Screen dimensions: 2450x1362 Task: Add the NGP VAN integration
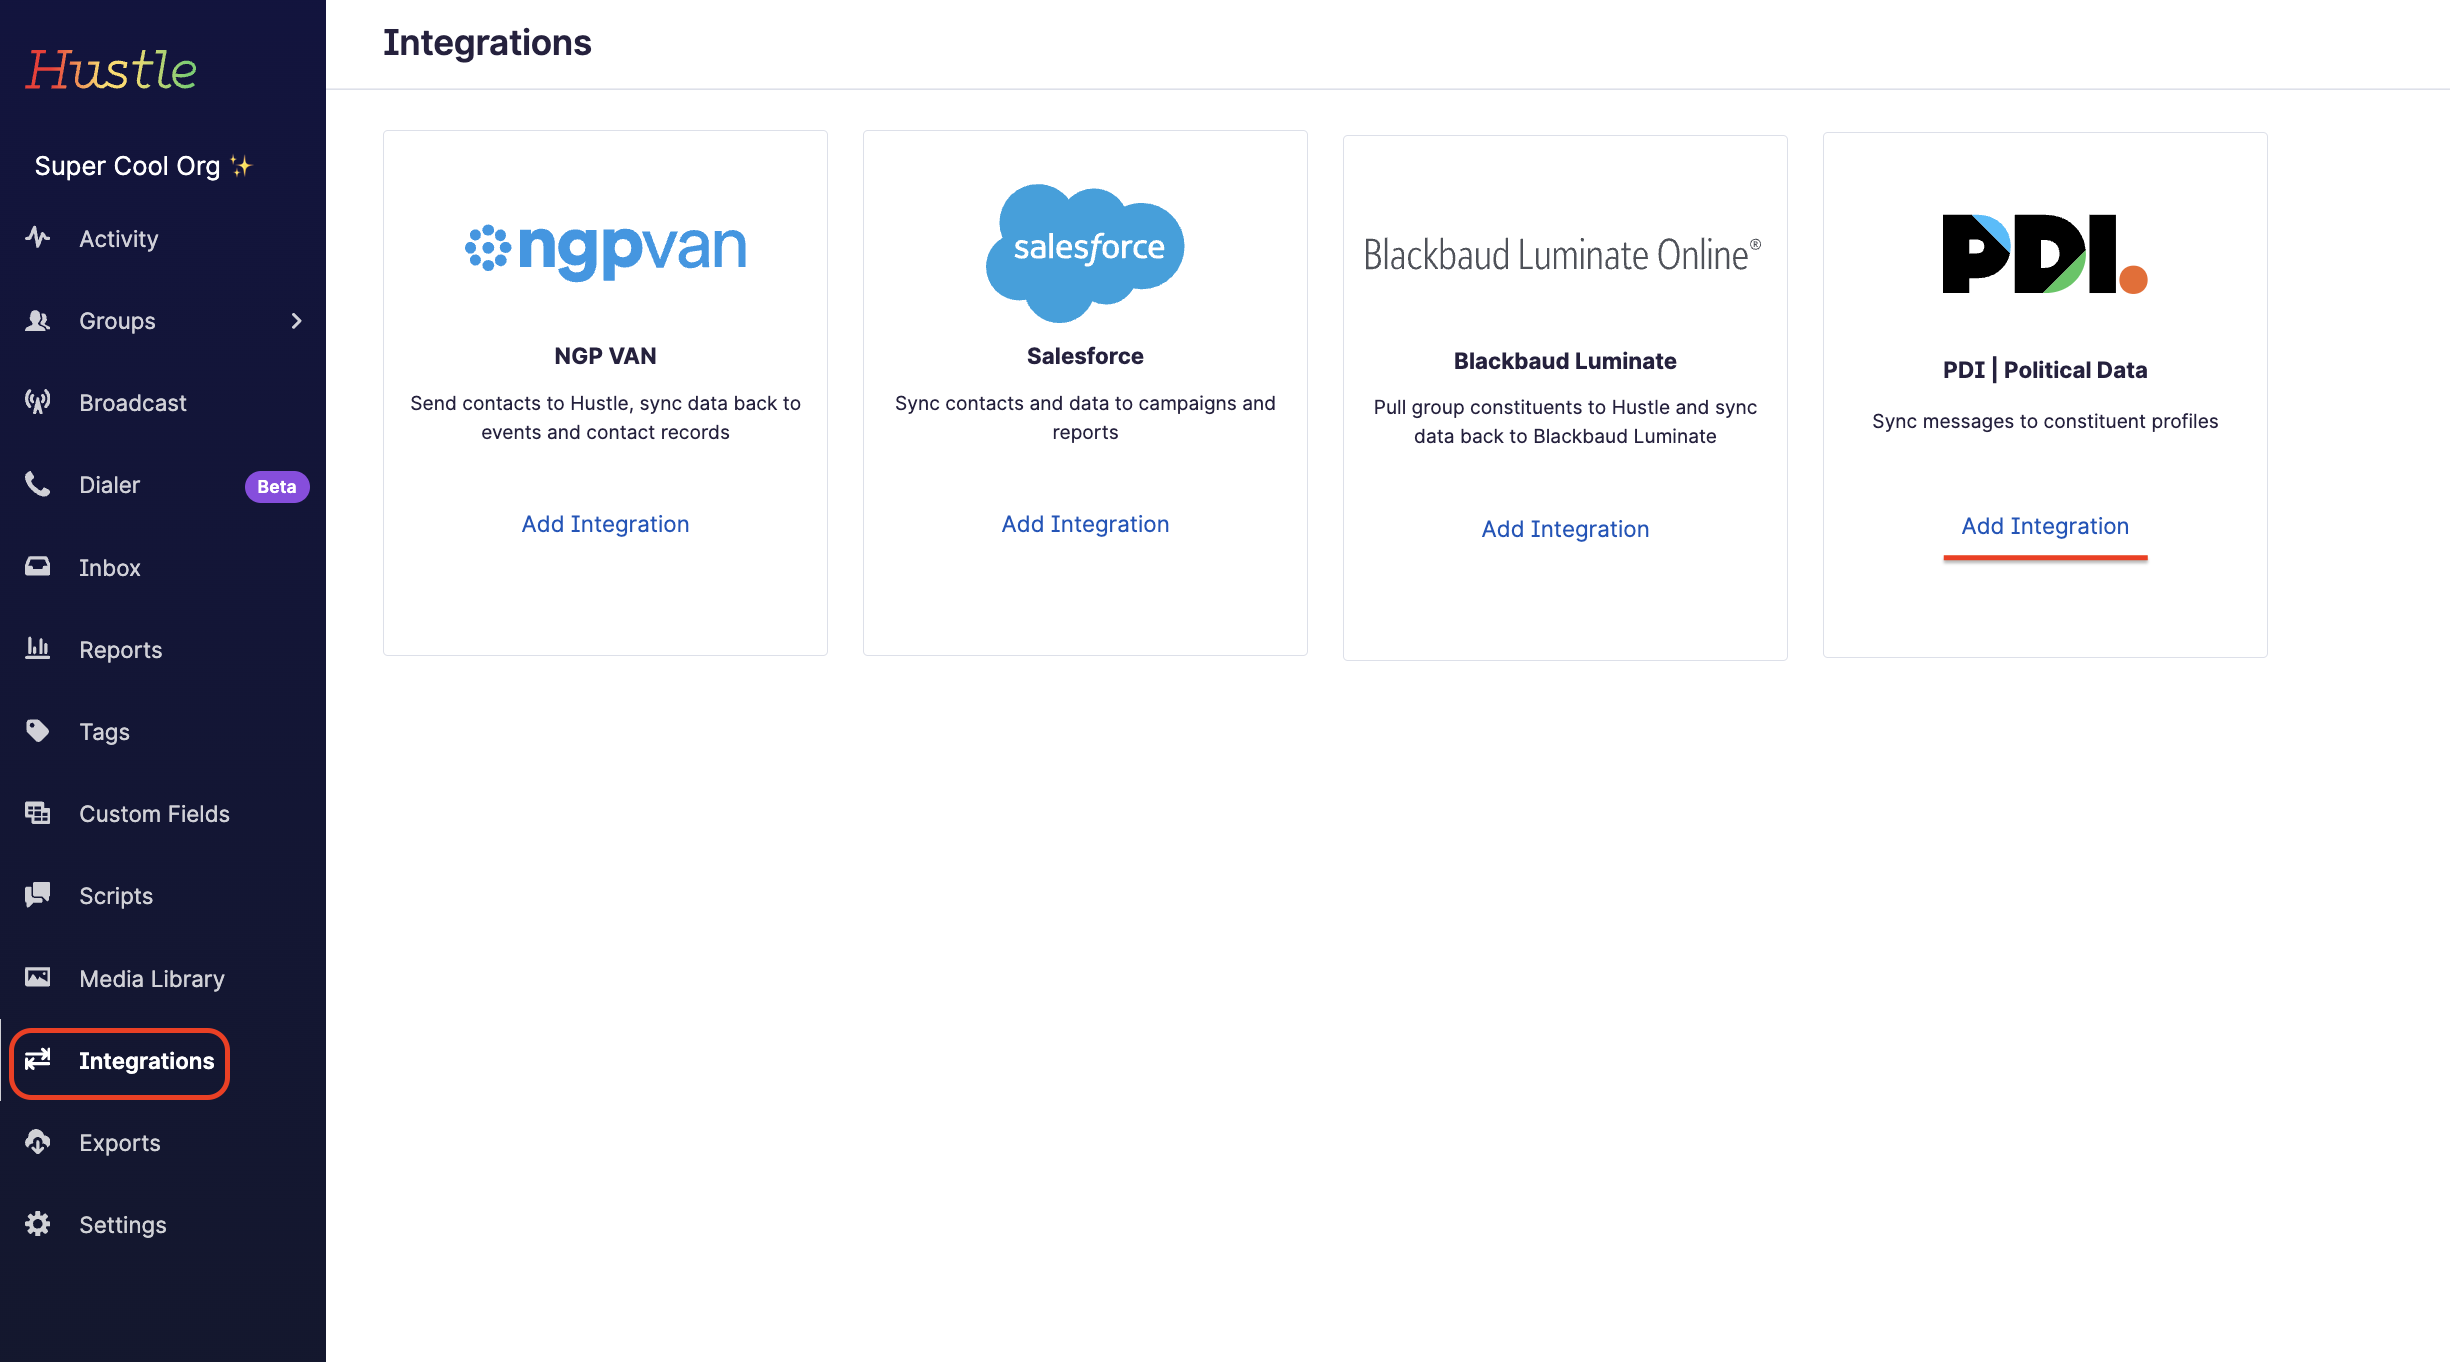(605, 524)
